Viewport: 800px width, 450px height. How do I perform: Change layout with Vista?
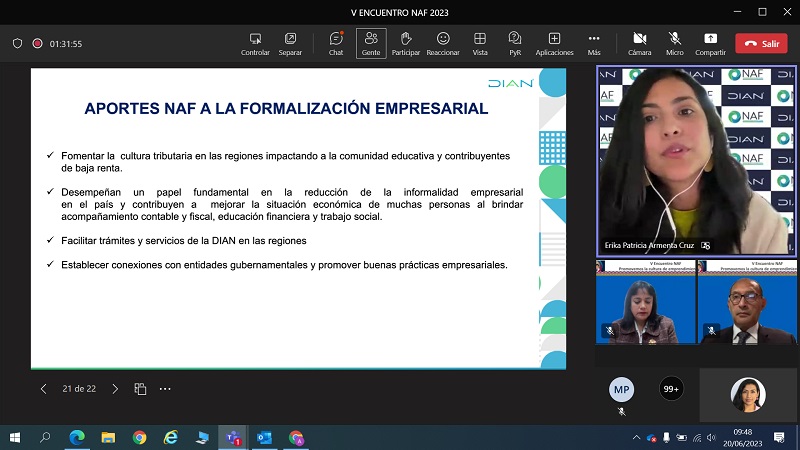click(480, 44)
